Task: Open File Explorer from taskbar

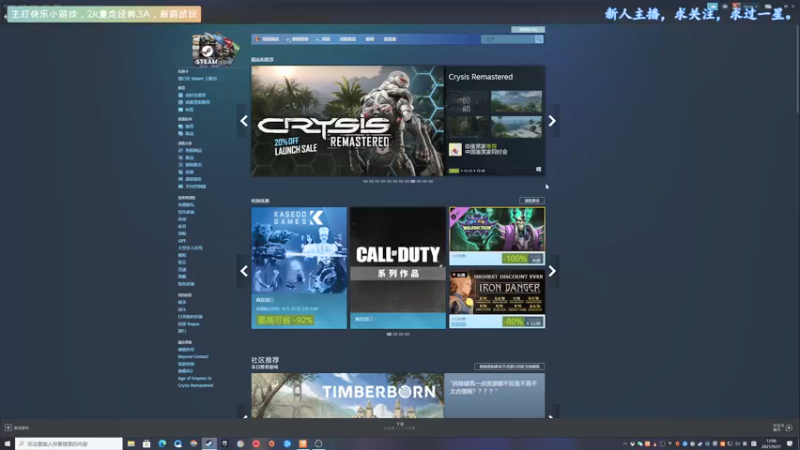Action: (x=131, y=444)
